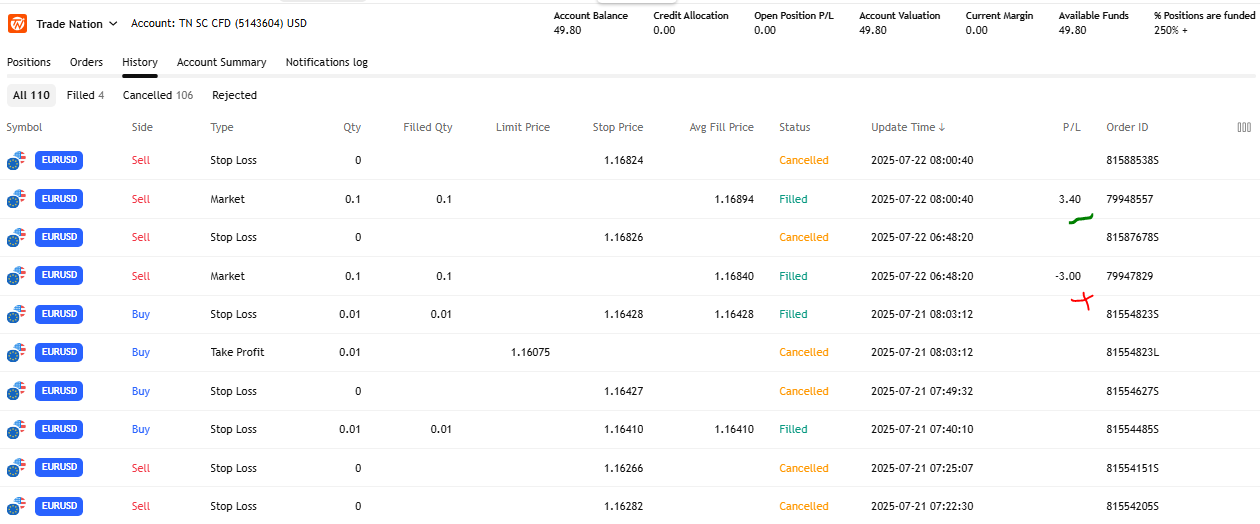This screenshot has height=524, width=1260.
Task: Click the EURUSD badge on order 79947829
Action: coord(59,276)
